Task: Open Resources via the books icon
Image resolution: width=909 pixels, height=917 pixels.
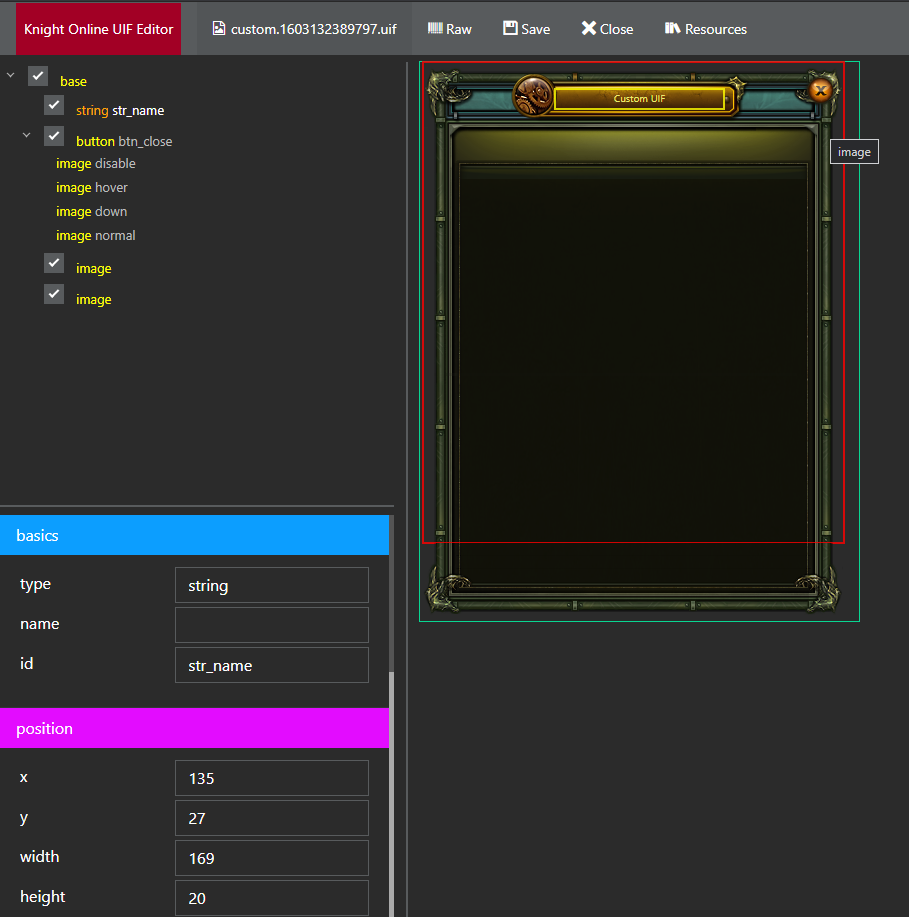Action: pyautogui.click(x=672, y=28)
